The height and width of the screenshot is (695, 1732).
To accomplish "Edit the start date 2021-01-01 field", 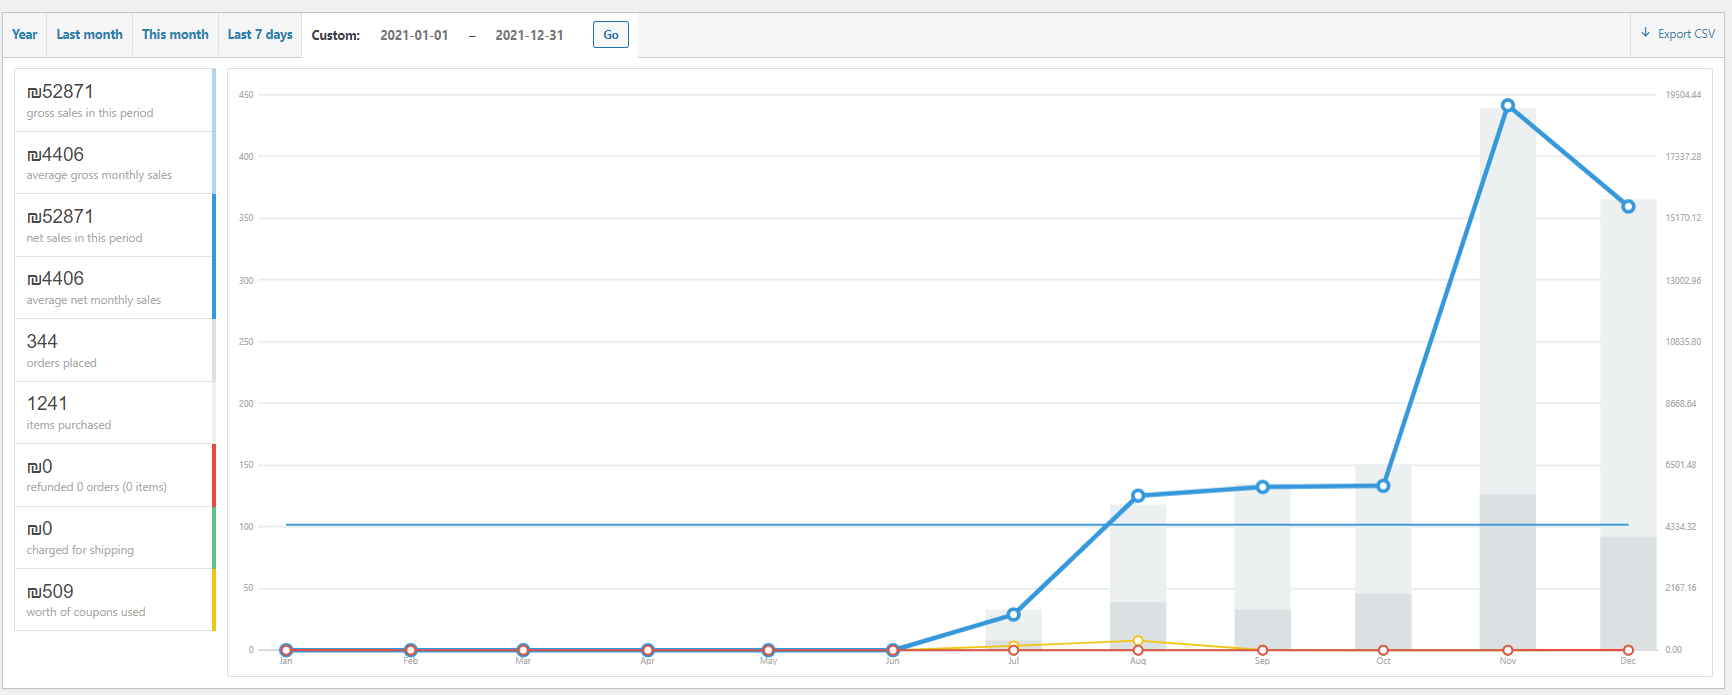I will point(414,35).
